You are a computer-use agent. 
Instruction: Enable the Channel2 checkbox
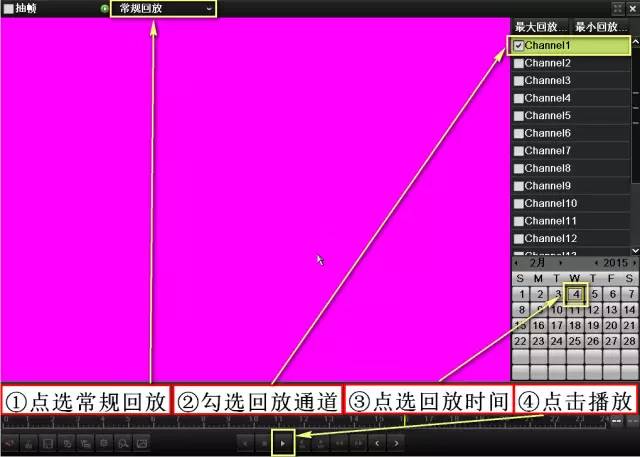click(x=518, y=63)
